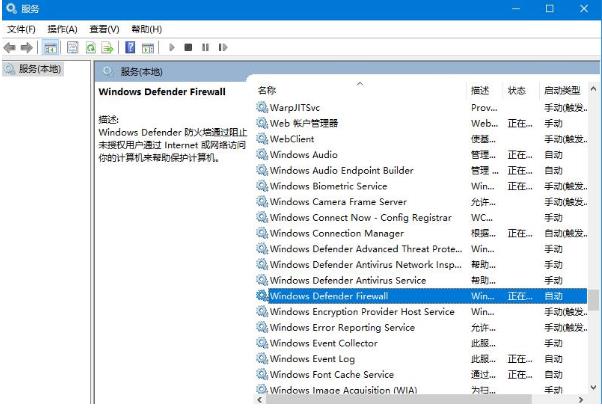Click the vertical scrollbar up arrow
This screenshot has height=411, width=602.
[594, 89]
